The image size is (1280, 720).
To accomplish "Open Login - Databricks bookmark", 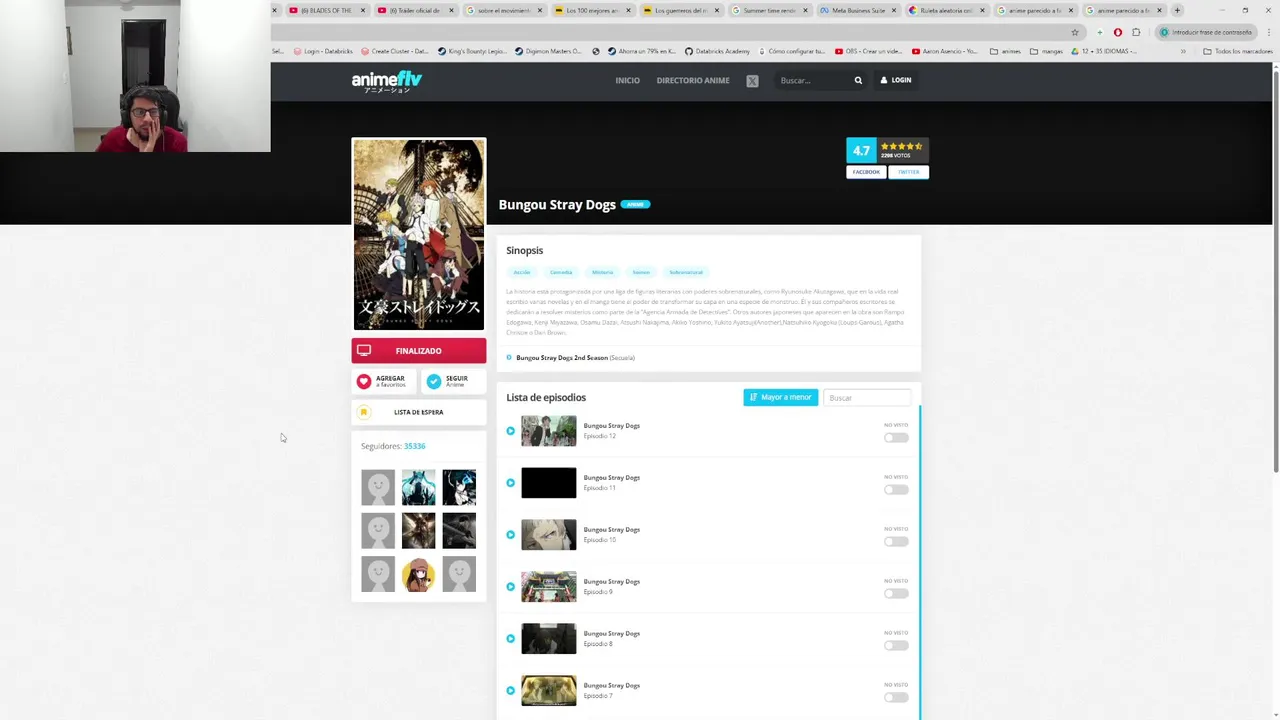I will point(325,51).
